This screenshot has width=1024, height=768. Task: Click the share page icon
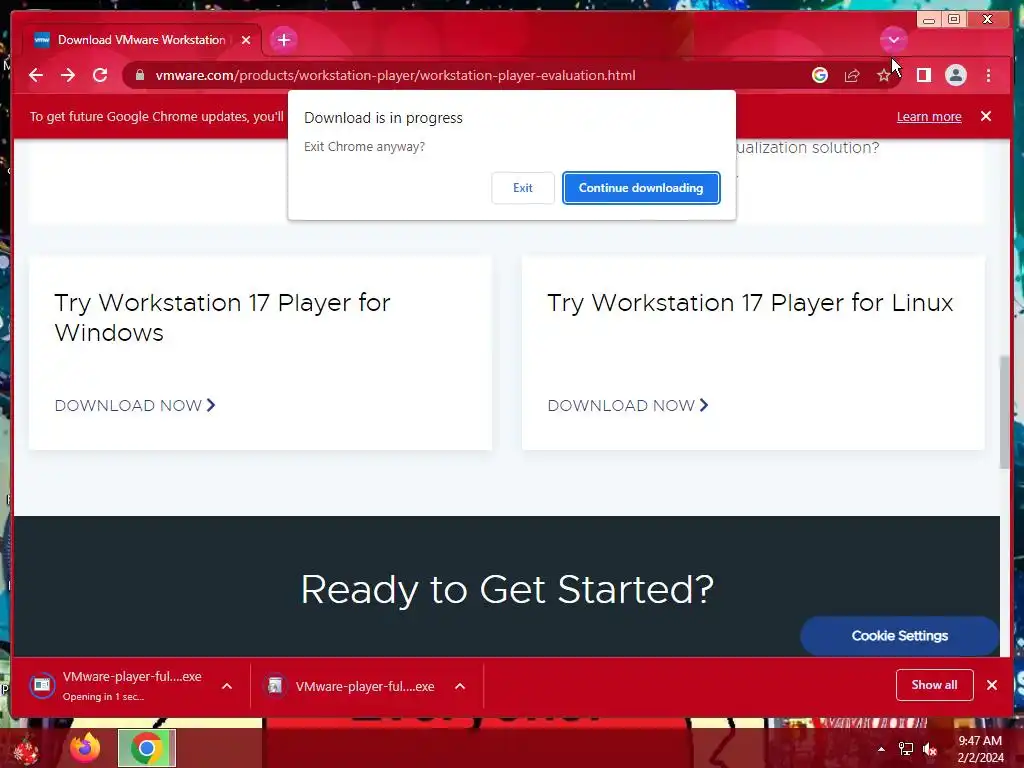(x=852, y=75)
